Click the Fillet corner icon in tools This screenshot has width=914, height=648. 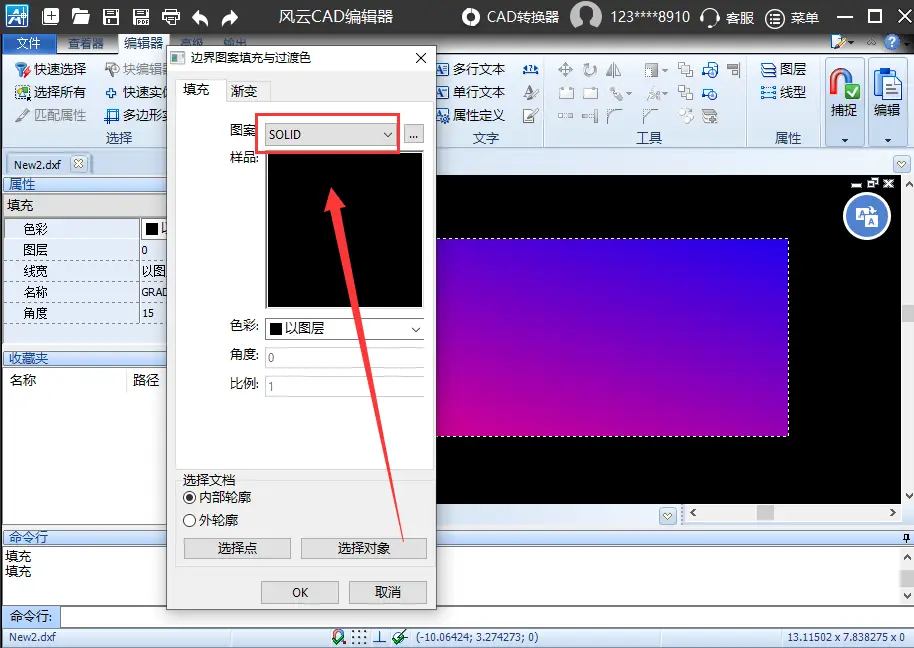point(614,116)
